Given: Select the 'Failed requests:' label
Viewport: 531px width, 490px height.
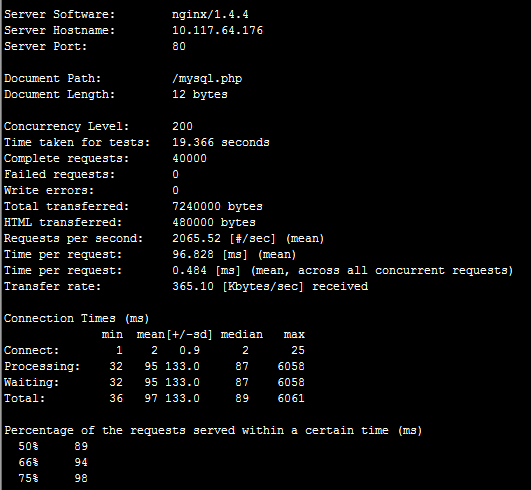Looking at the screenshot, I should point(60,175).
